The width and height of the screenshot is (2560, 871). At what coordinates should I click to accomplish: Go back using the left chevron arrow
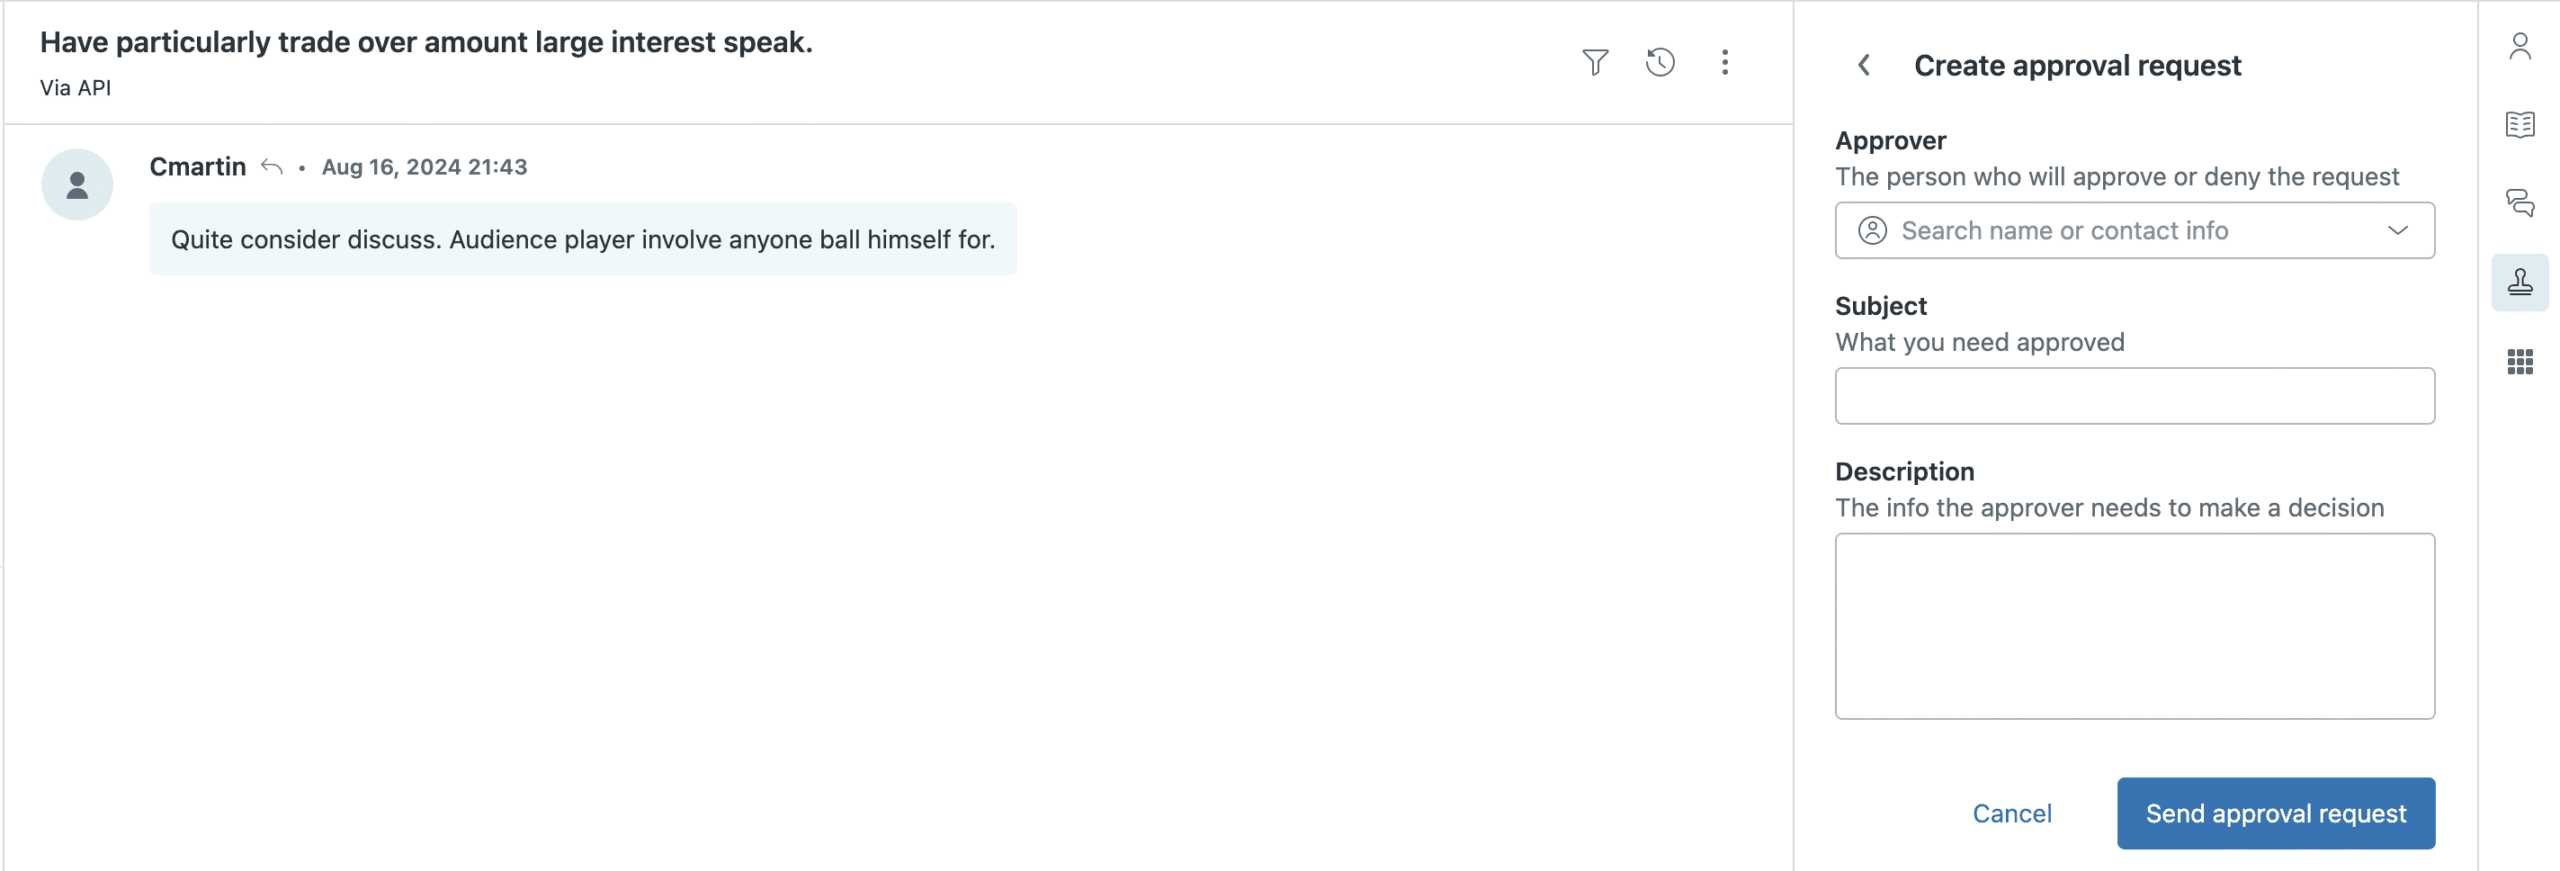click(x=1864, y=66)
